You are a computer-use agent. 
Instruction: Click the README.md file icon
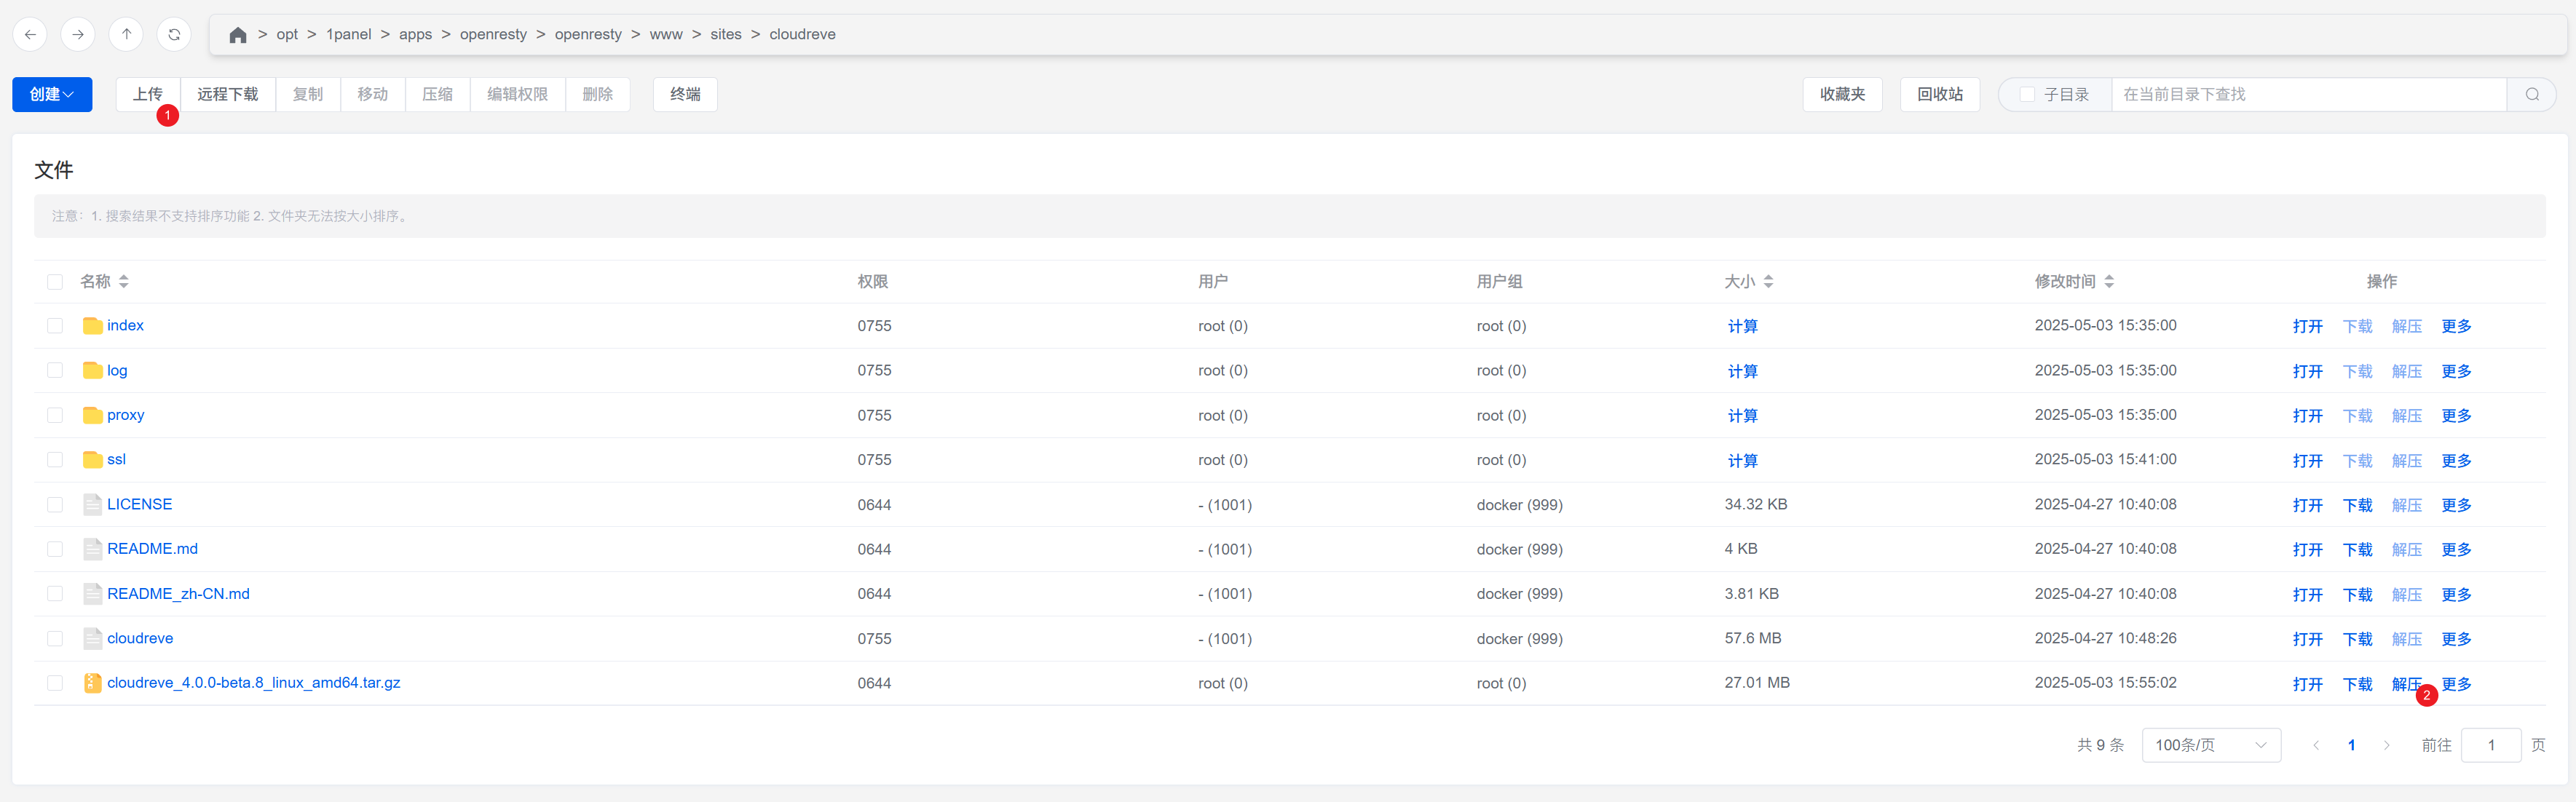92,549
